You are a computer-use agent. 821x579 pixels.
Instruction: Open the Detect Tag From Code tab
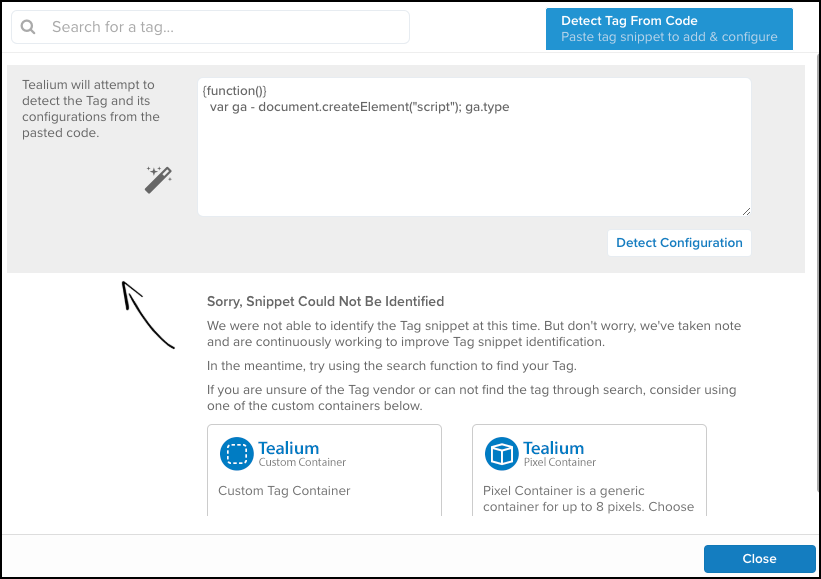[x=669, y=28]
